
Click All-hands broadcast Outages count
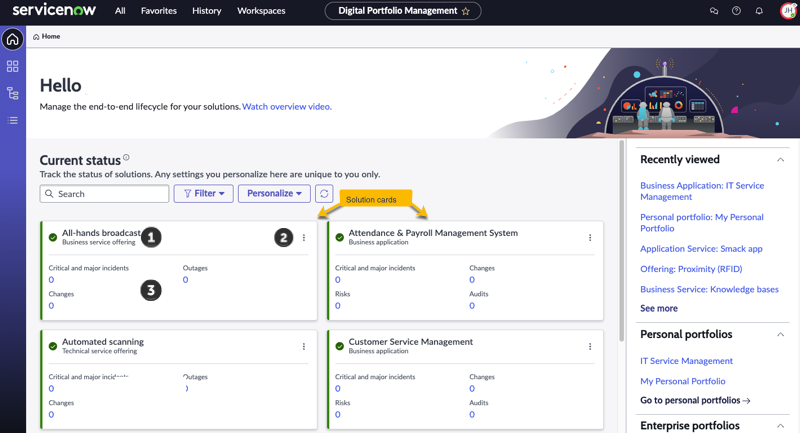coord(185,280)
